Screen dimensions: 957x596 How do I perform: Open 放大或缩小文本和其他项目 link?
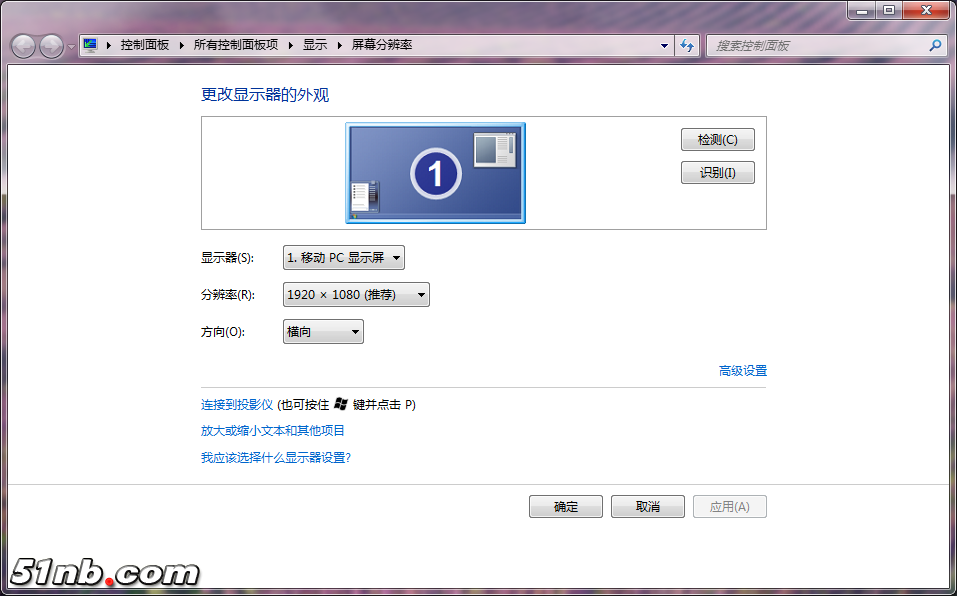(273, 431)
